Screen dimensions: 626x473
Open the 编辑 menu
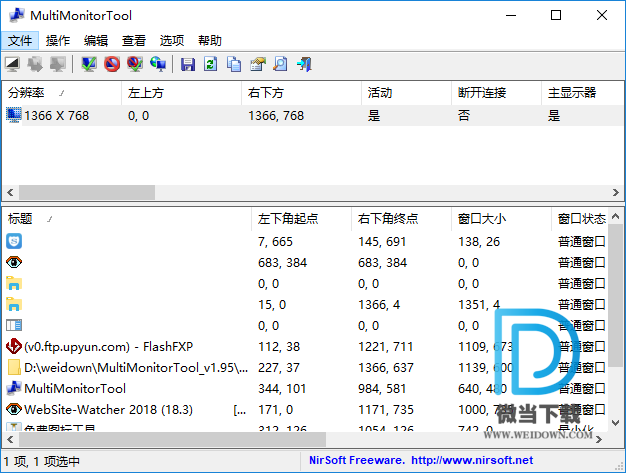click(96, 40)
